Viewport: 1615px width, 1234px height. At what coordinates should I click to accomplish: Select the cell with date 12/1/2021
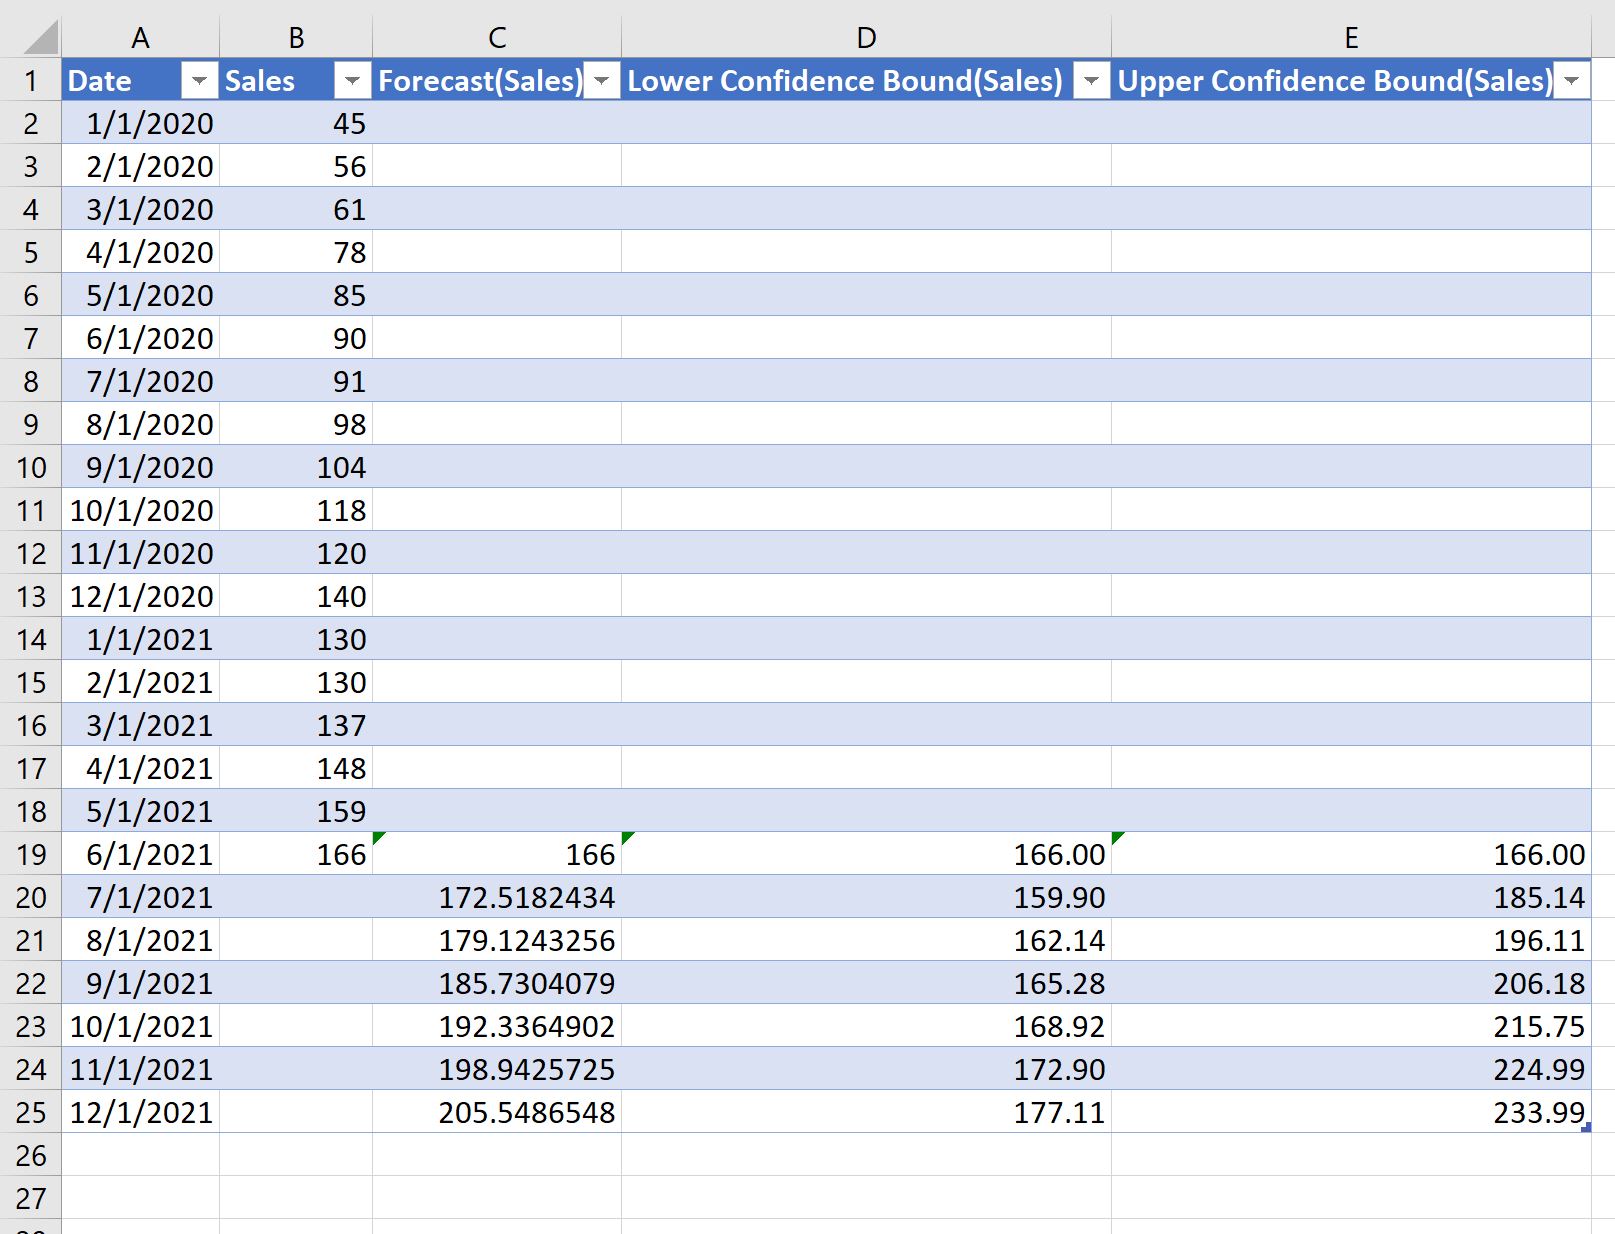pyautogui.click(x=140, y=1113)
